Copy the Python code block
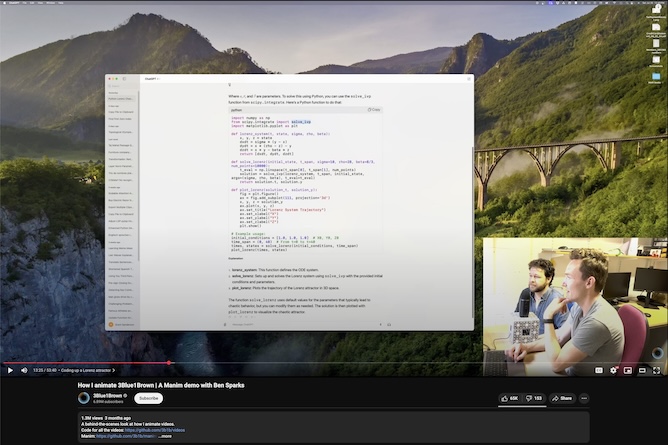Viewport: 668px width, 445px height. 373,109
